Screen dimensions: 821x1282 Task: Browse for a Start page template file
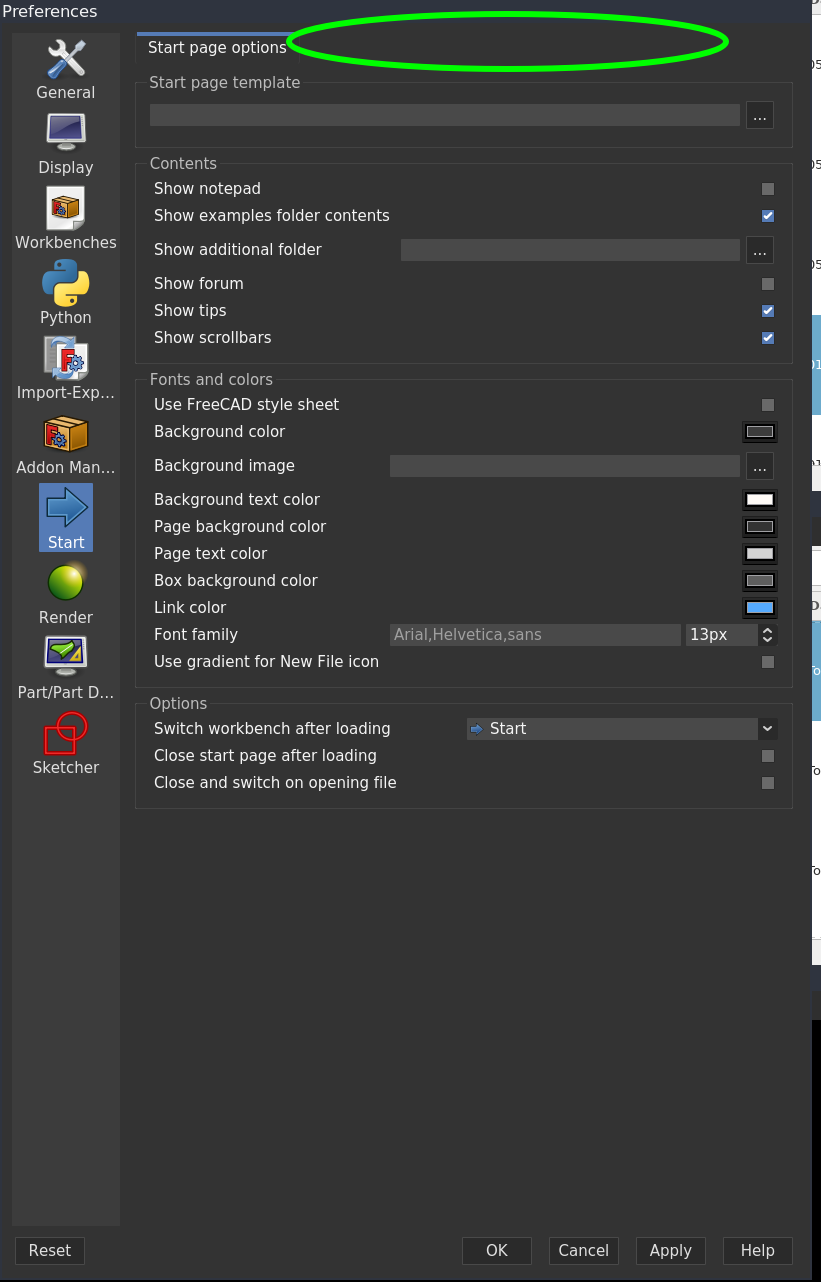coord(759,115)
